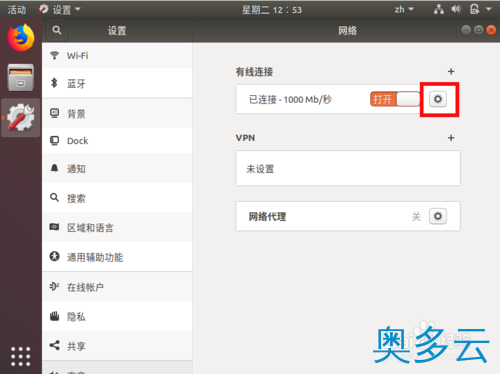
Task: Launch Firefox from the dock
Action: (x=21, y=38)
